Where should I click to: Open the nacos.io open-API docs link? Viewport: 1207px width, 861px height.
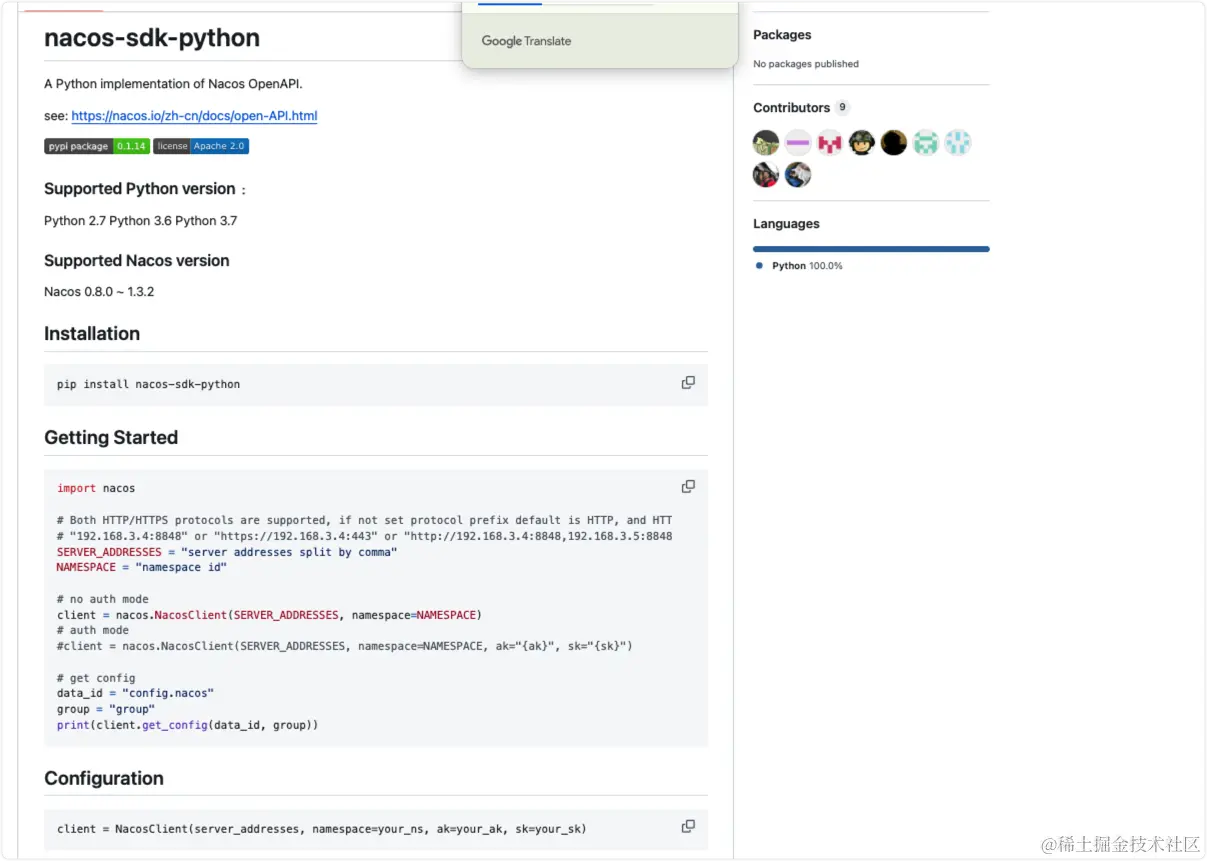(194, 116)
